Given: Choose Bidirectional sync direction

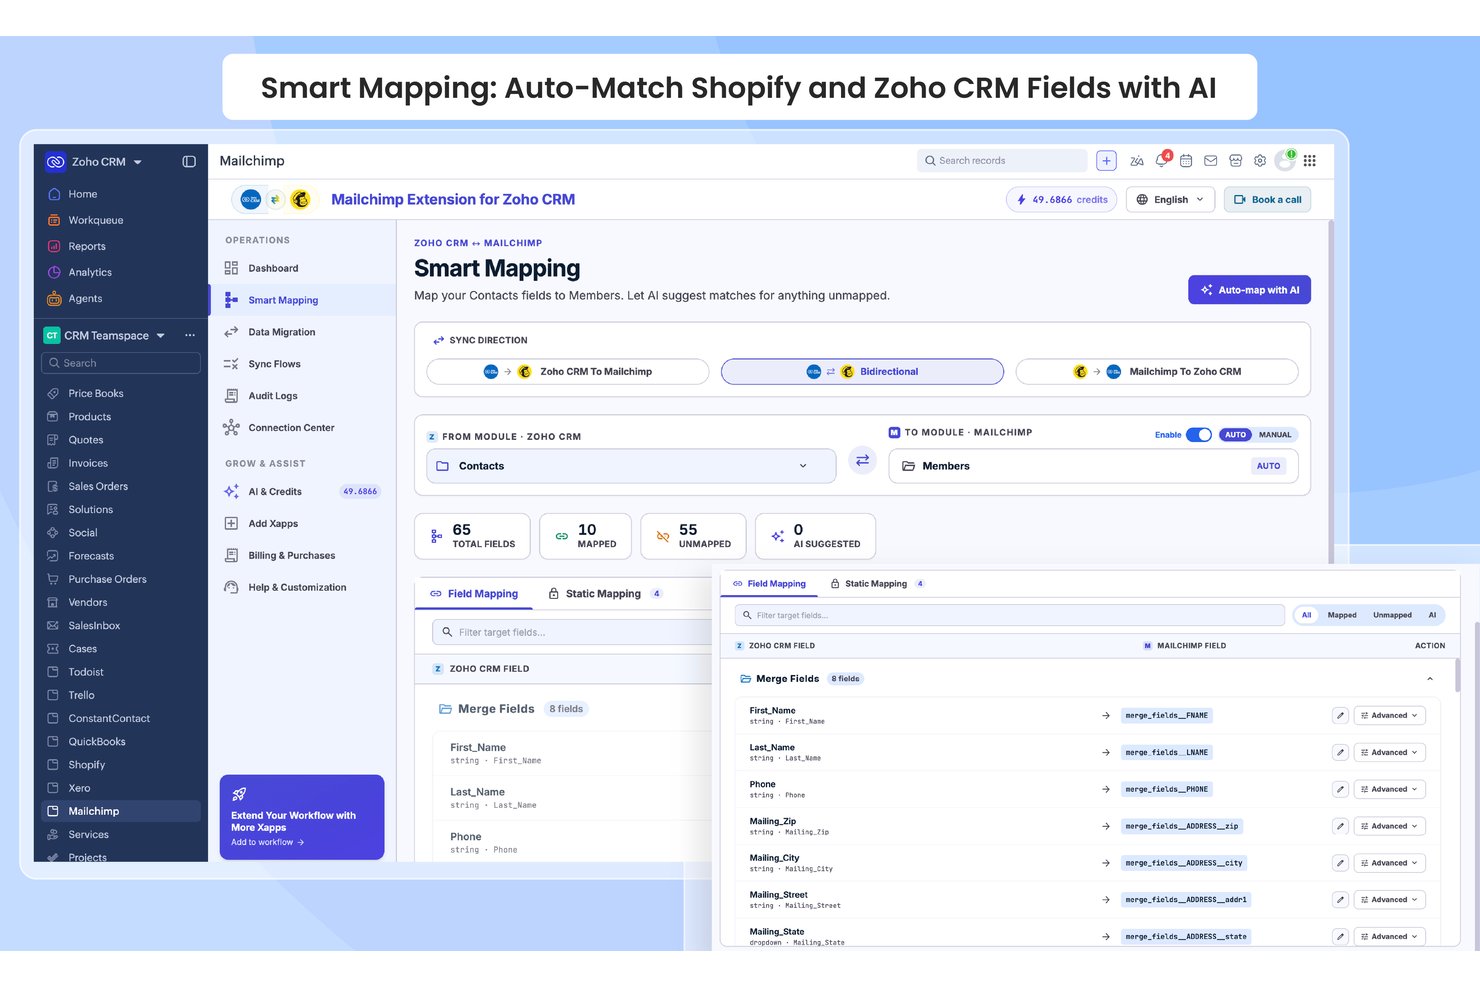Looking at the screenshot, I should [862, 372].
